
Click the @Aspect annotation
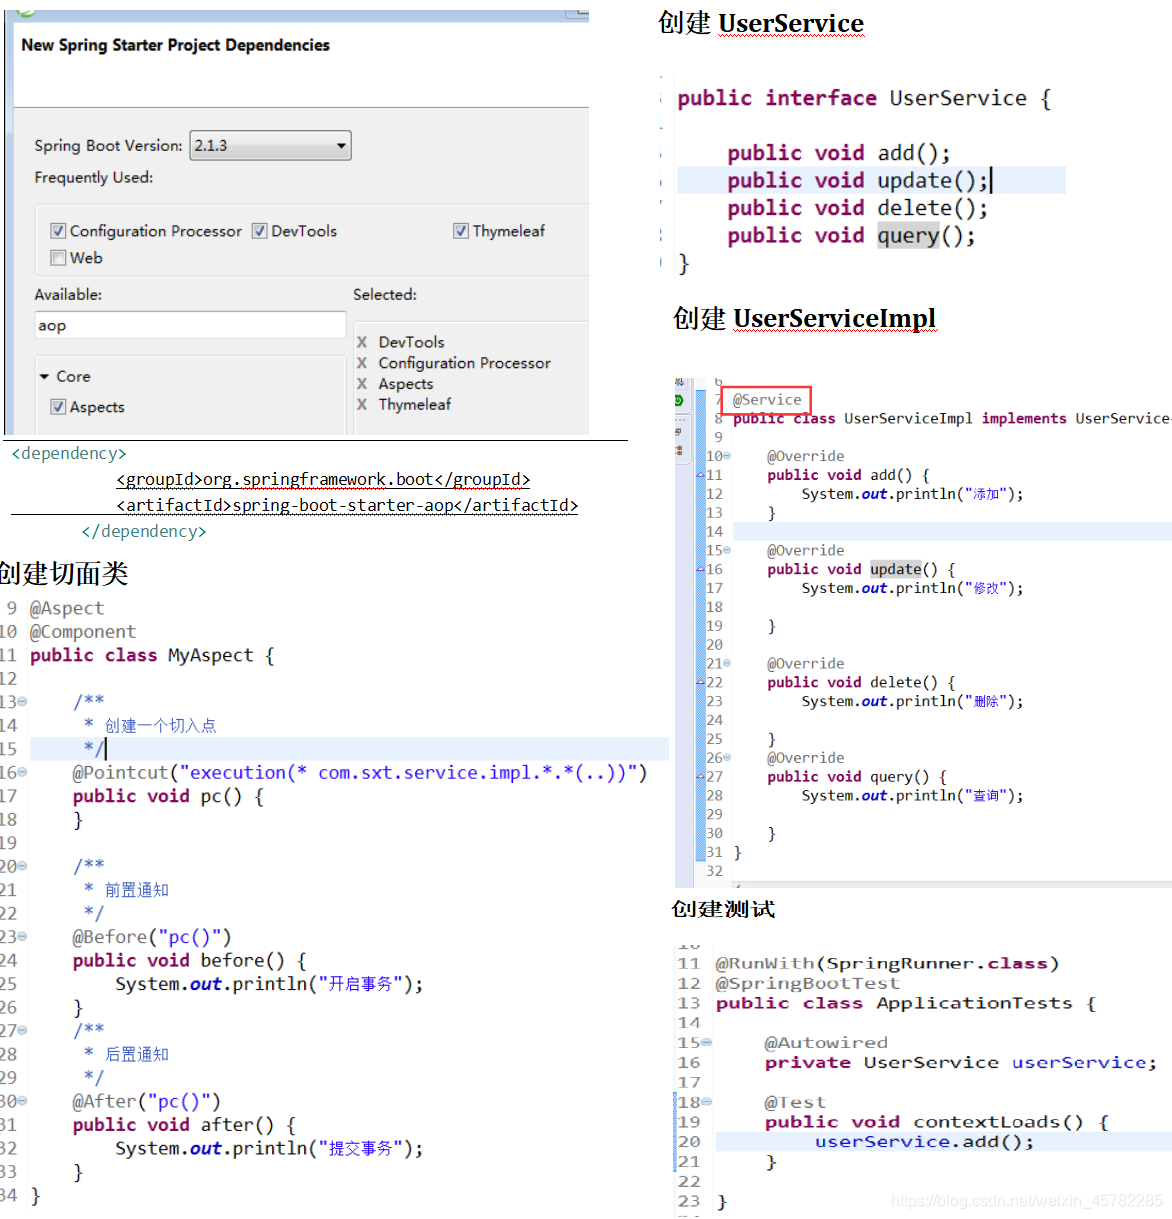pos(67,608)
